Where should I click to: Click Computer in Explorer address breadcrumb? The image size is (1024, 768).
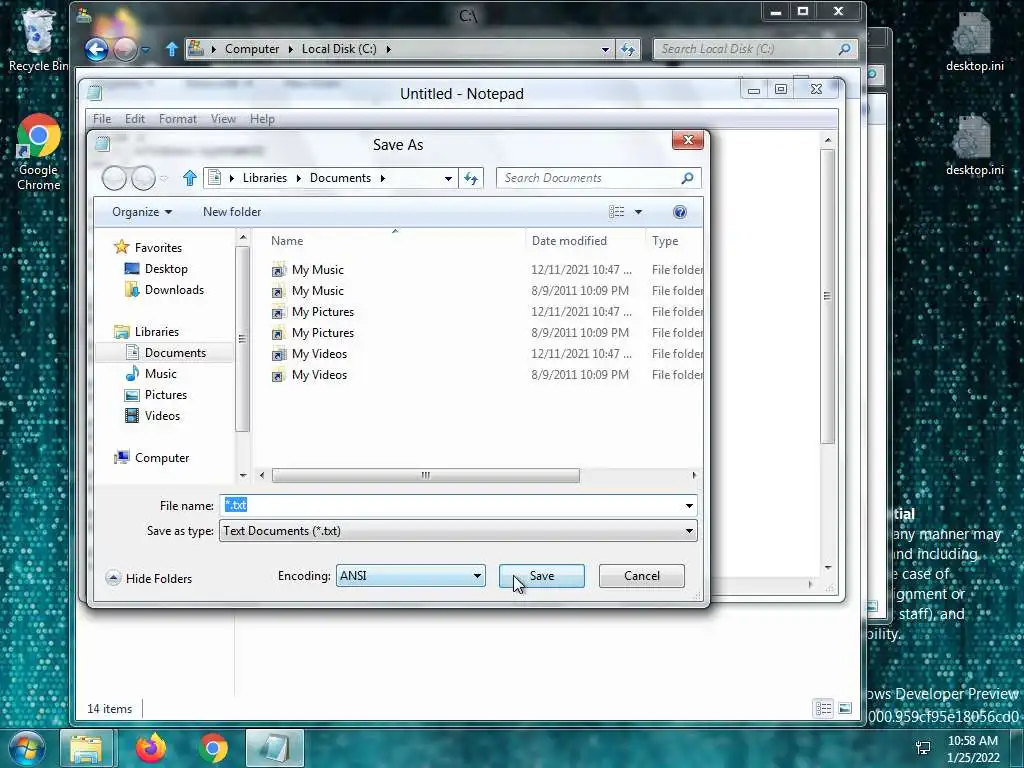pos(251,49)
